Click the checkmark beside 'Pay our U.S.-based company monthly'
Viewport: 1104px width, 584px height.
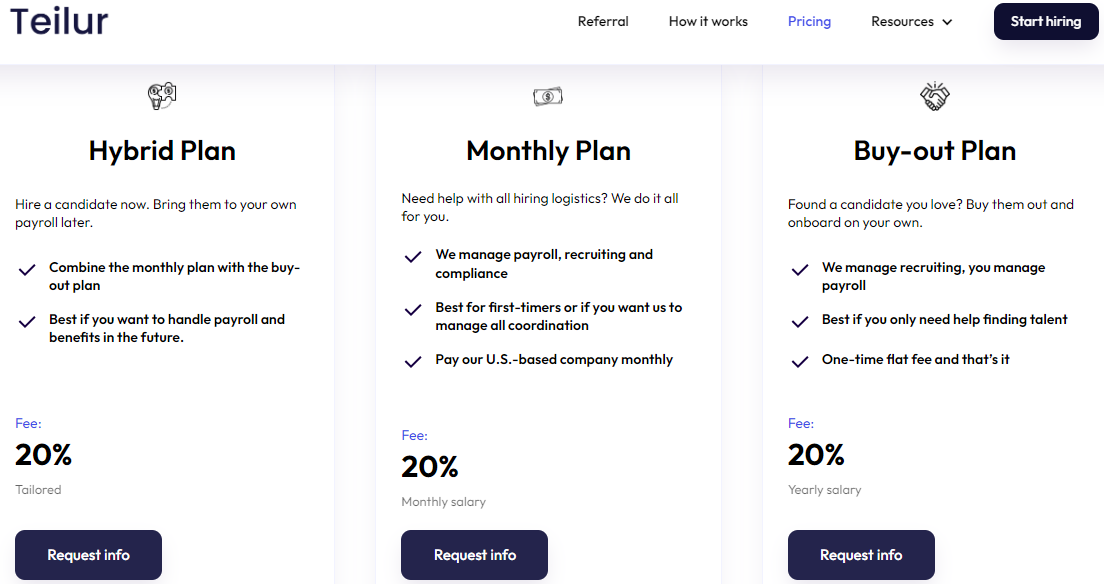pyautogui.click(x=413, y=361)
